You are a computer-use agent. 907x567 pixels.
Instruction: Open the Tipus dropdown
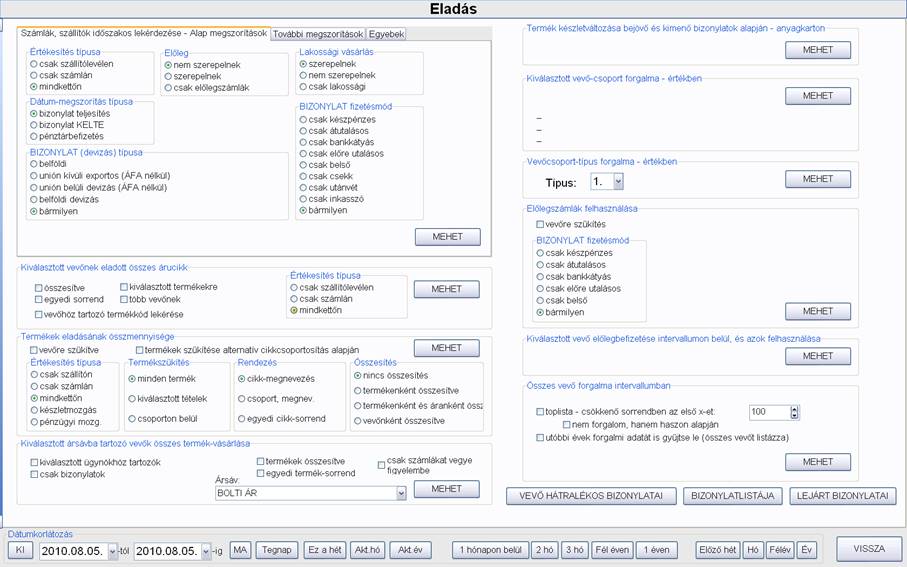coord(618,182)
